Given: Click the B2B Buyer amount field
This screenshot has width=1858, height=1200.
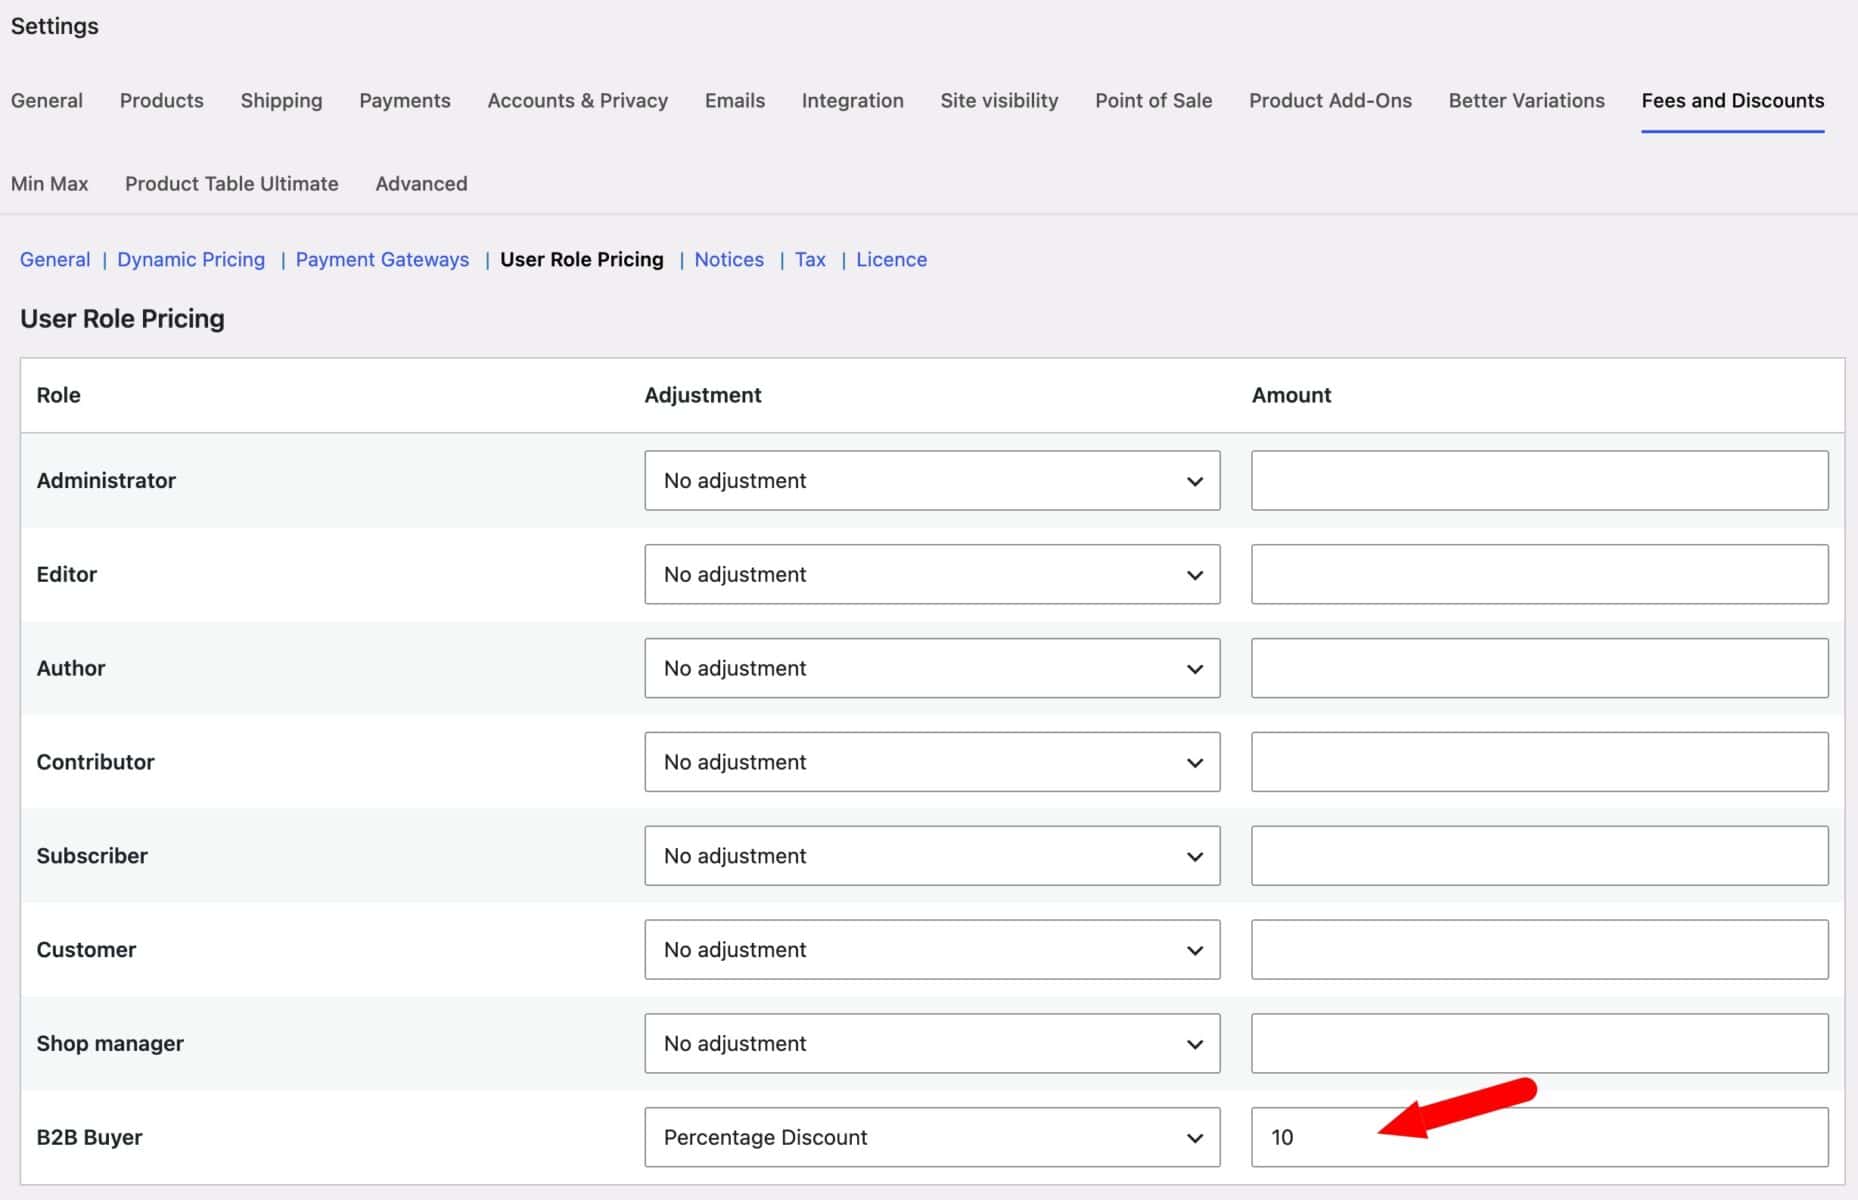Looking at the screenshot, I should 1540,1138.
